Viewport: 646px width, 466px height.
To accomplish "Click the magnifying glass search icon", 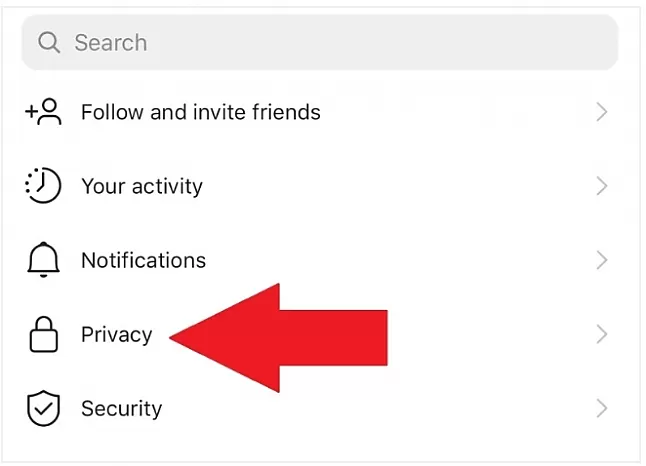I will click(x=49, y=42).
